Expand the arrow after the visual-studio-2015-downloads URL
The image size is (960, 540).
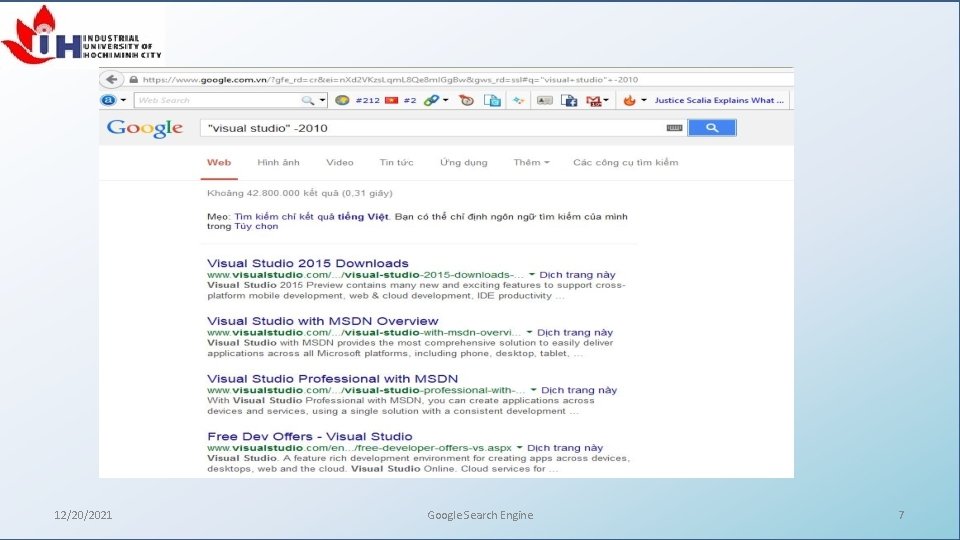pyautogui.click(x=531, y=275)
